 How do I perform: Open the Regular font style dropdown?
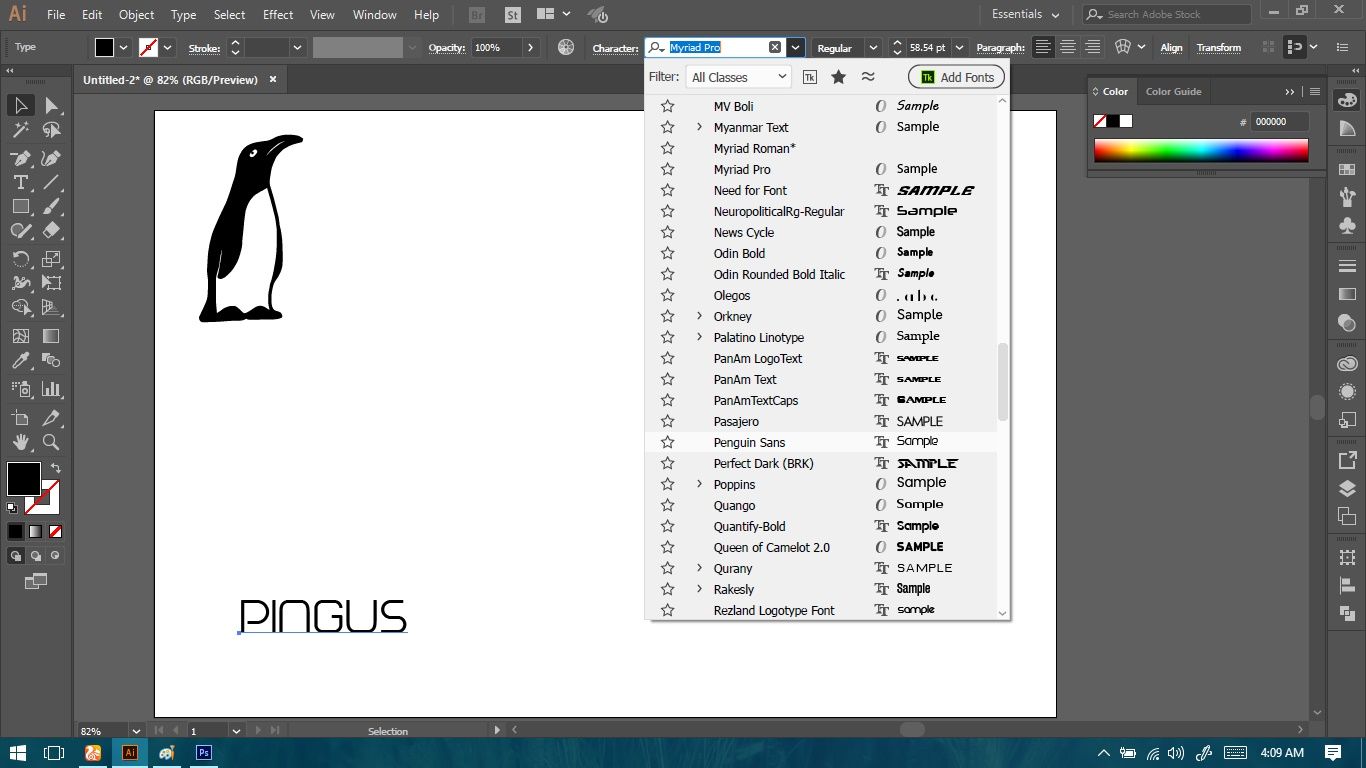872,47
